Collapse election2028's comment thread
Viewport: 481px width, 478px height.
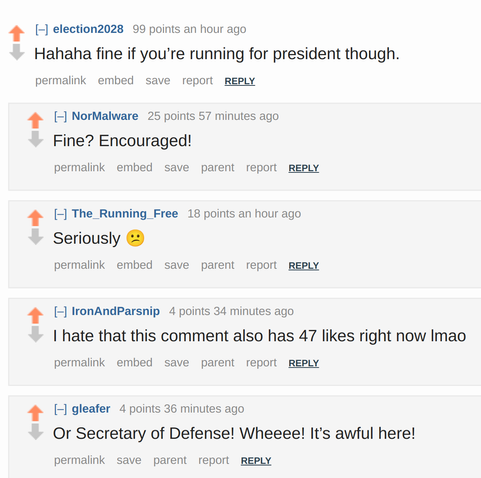coord(42,29)
